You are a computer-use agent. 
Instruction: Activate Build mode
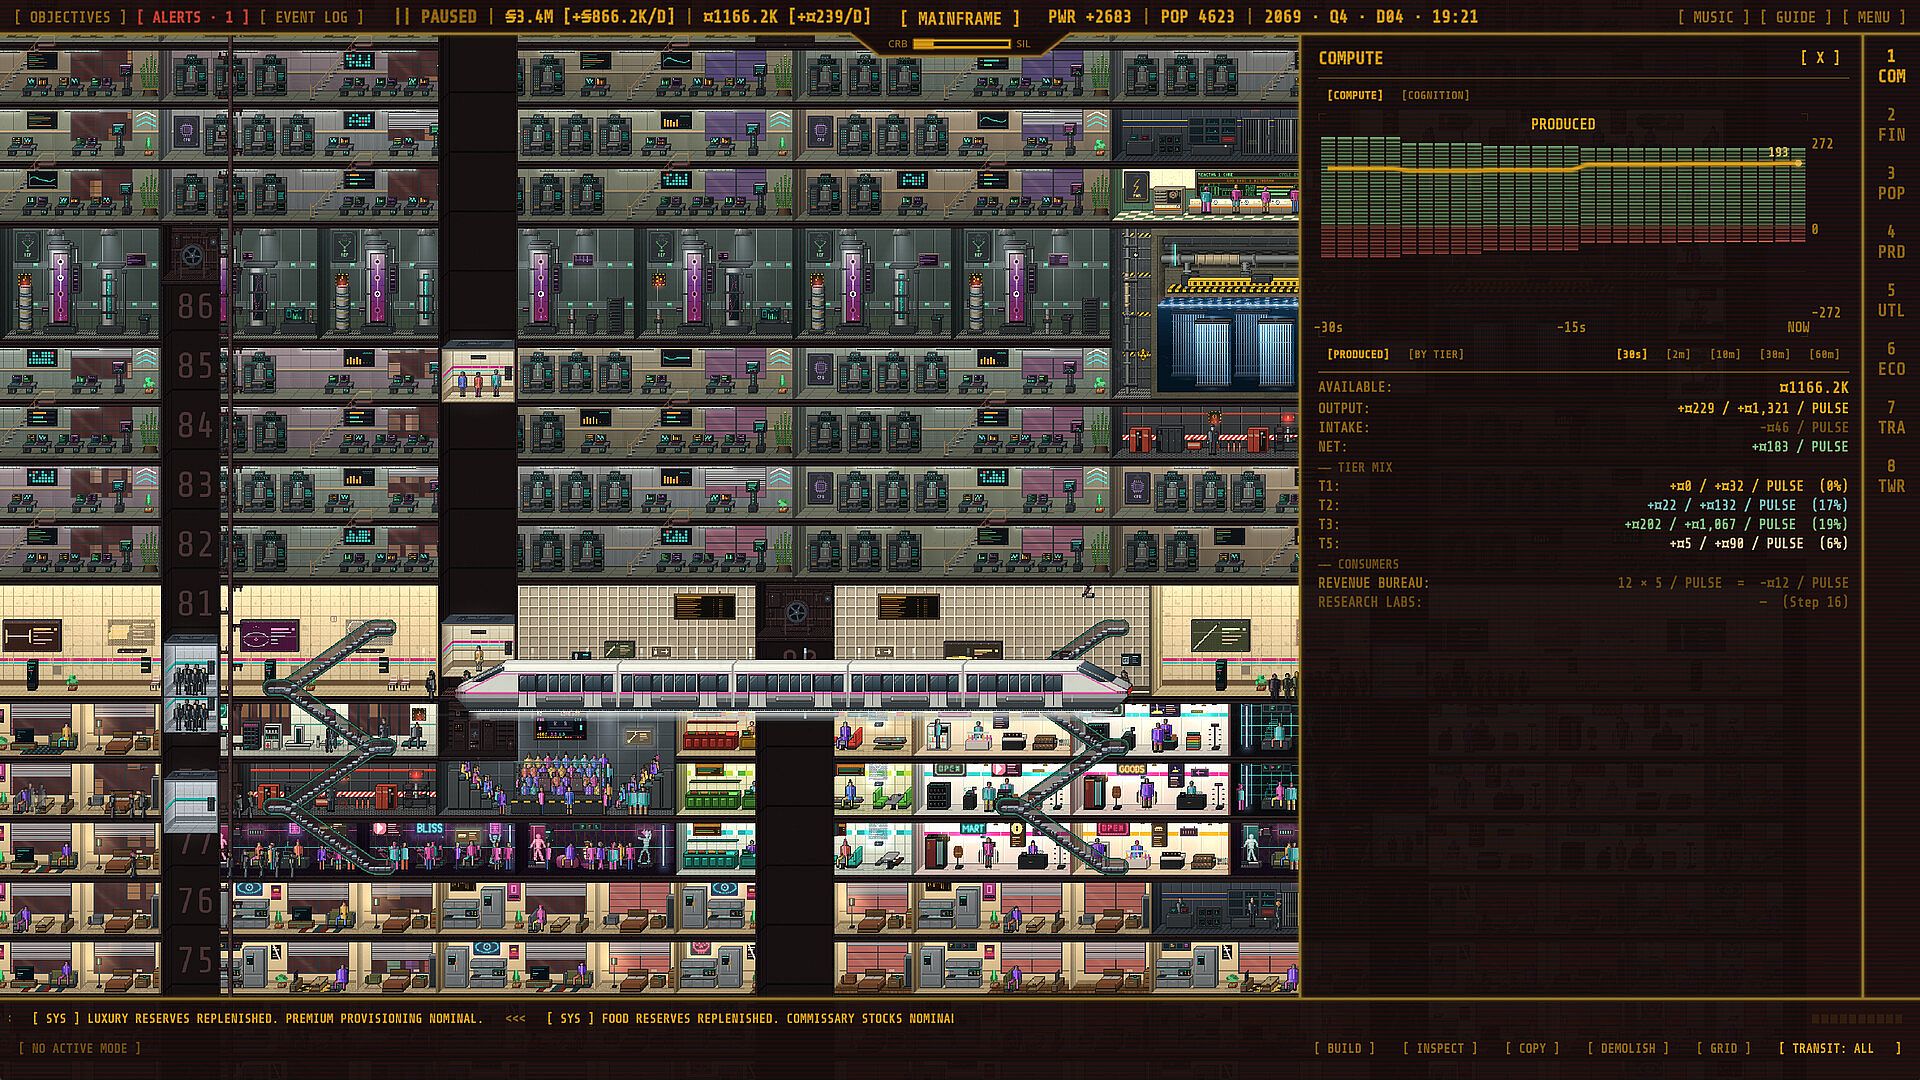(1344, 1048)
